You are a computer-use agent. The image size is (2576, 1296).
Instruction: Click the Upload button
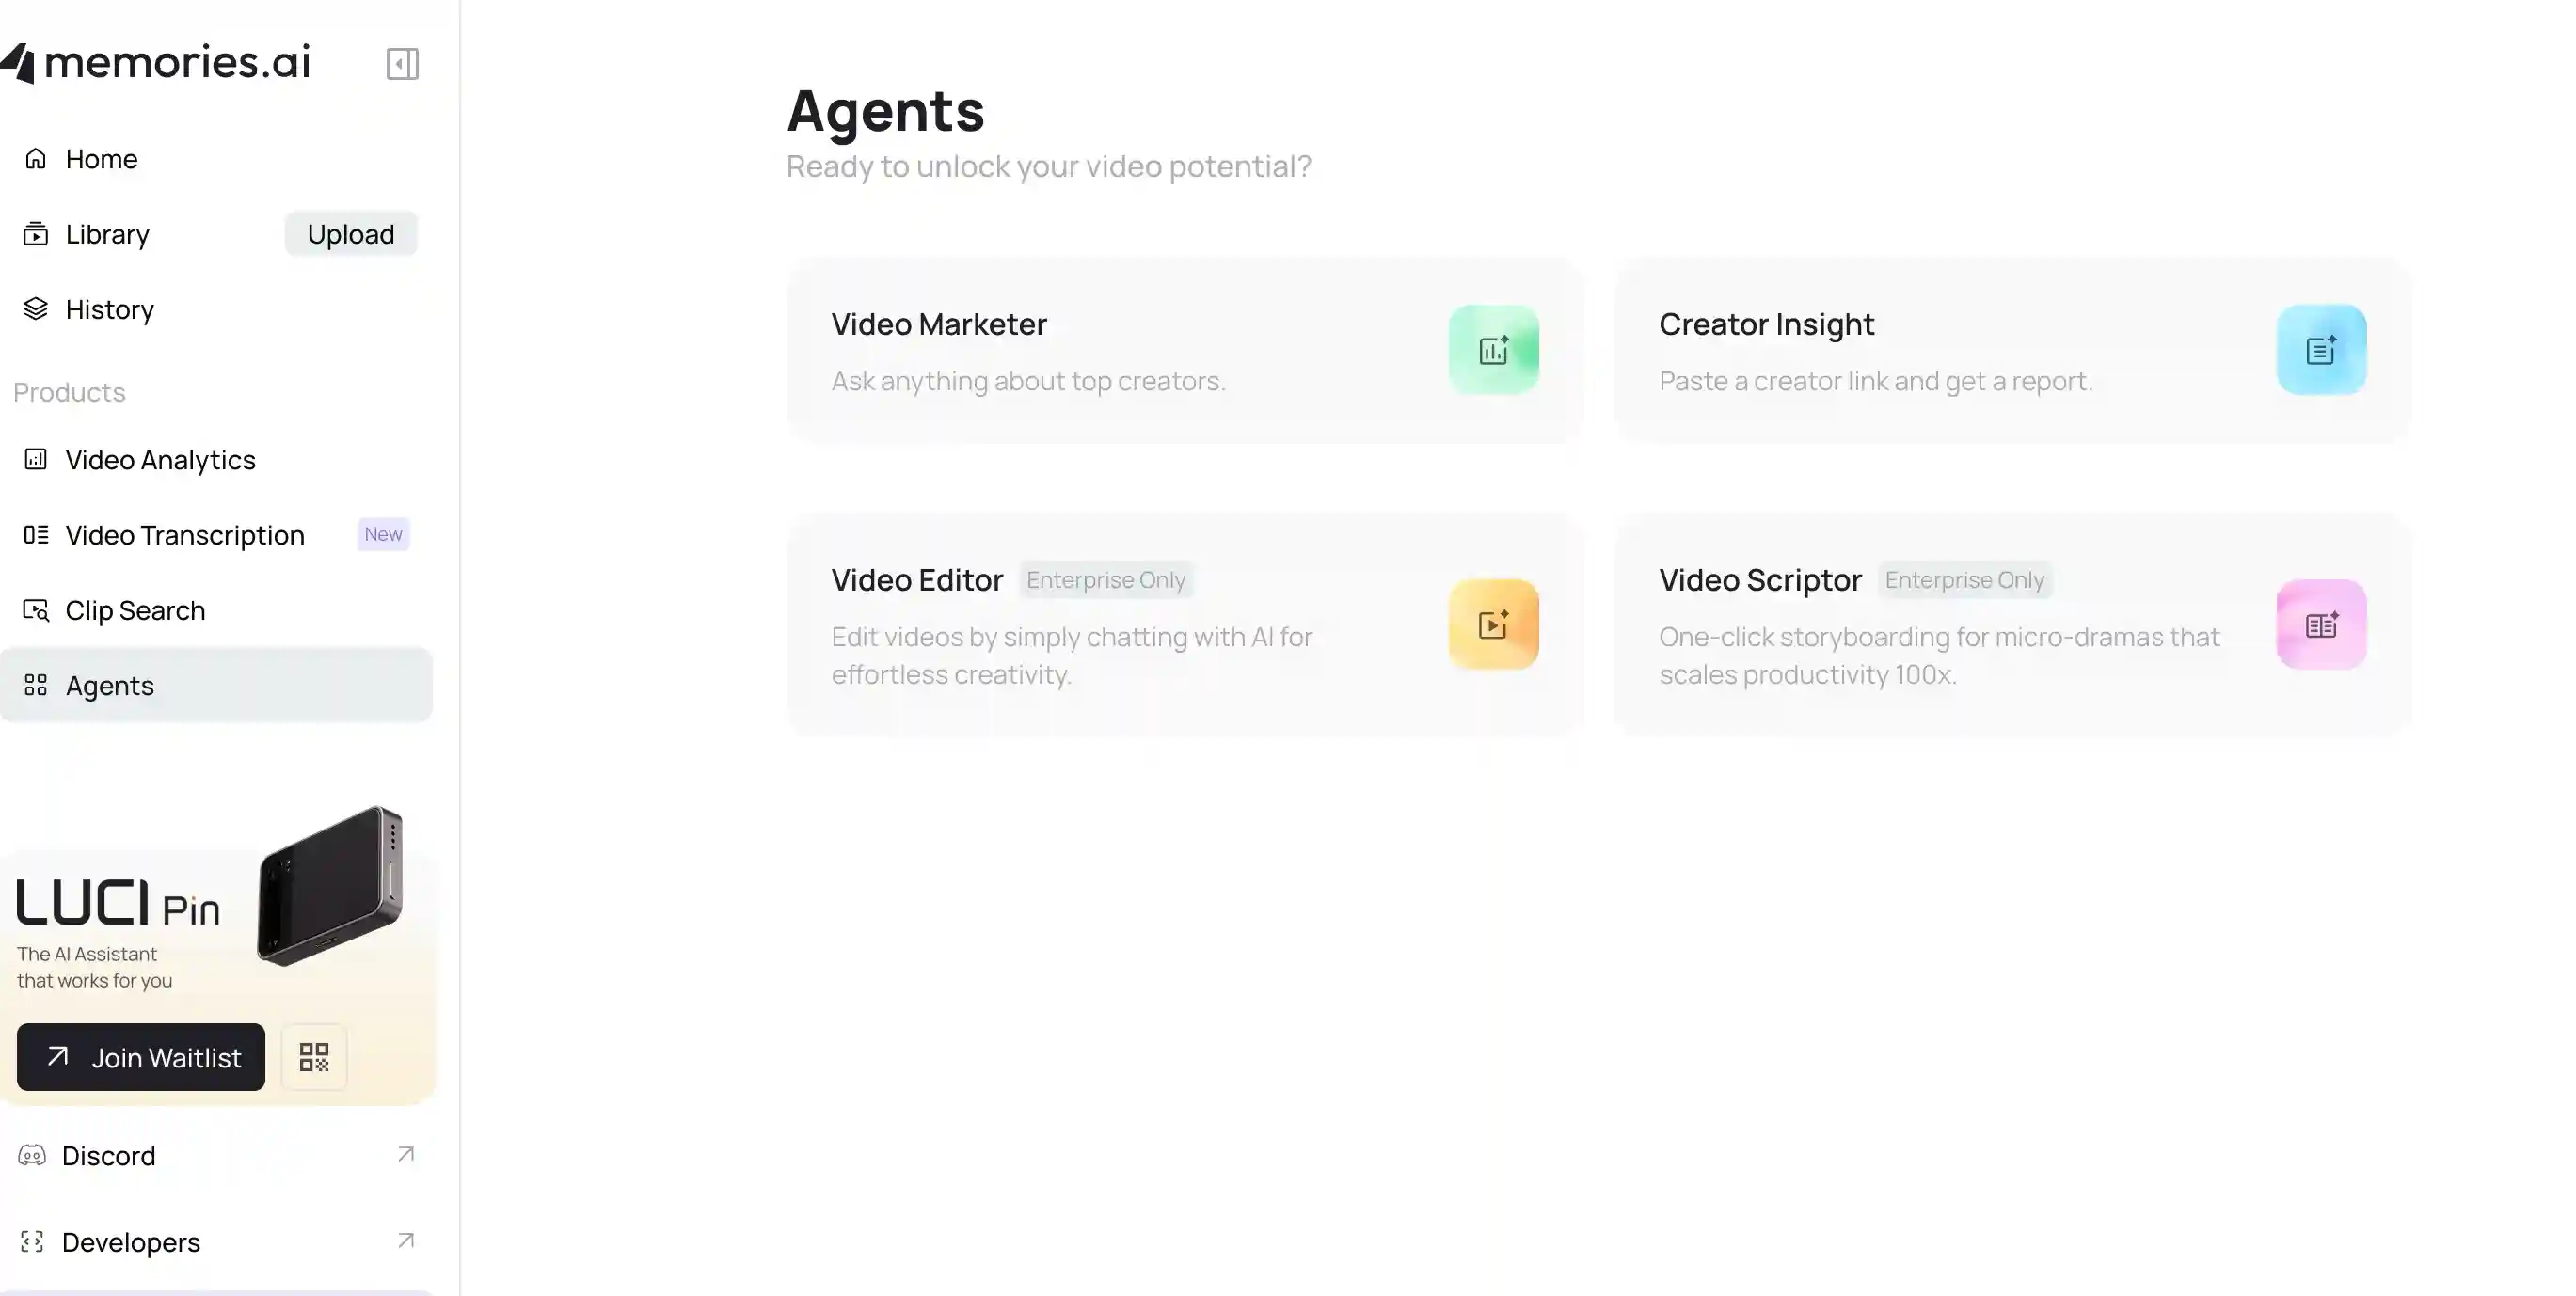350,233
